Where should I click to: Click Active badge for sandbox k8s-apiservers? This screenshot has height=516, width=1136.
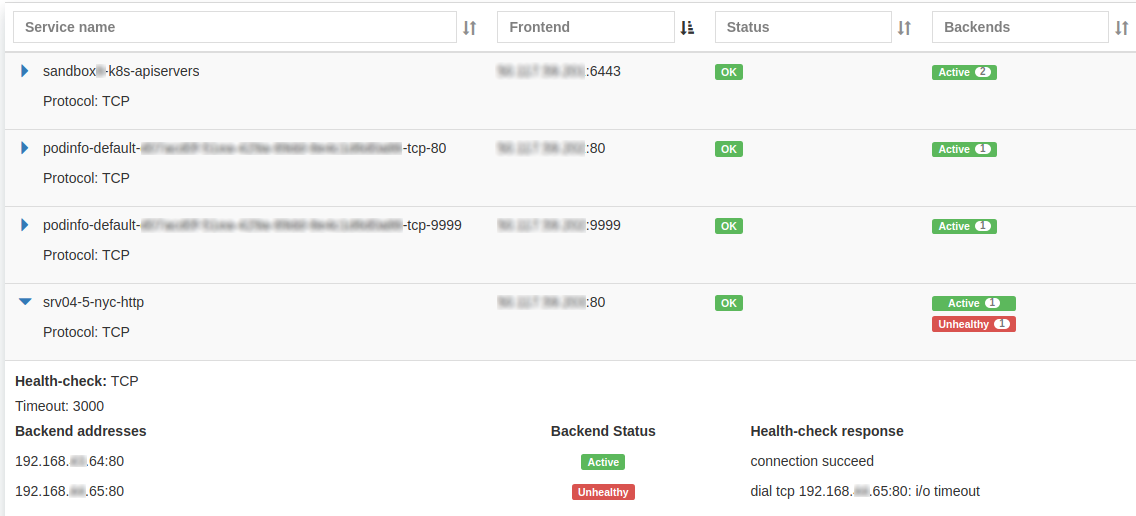point(964,72)
